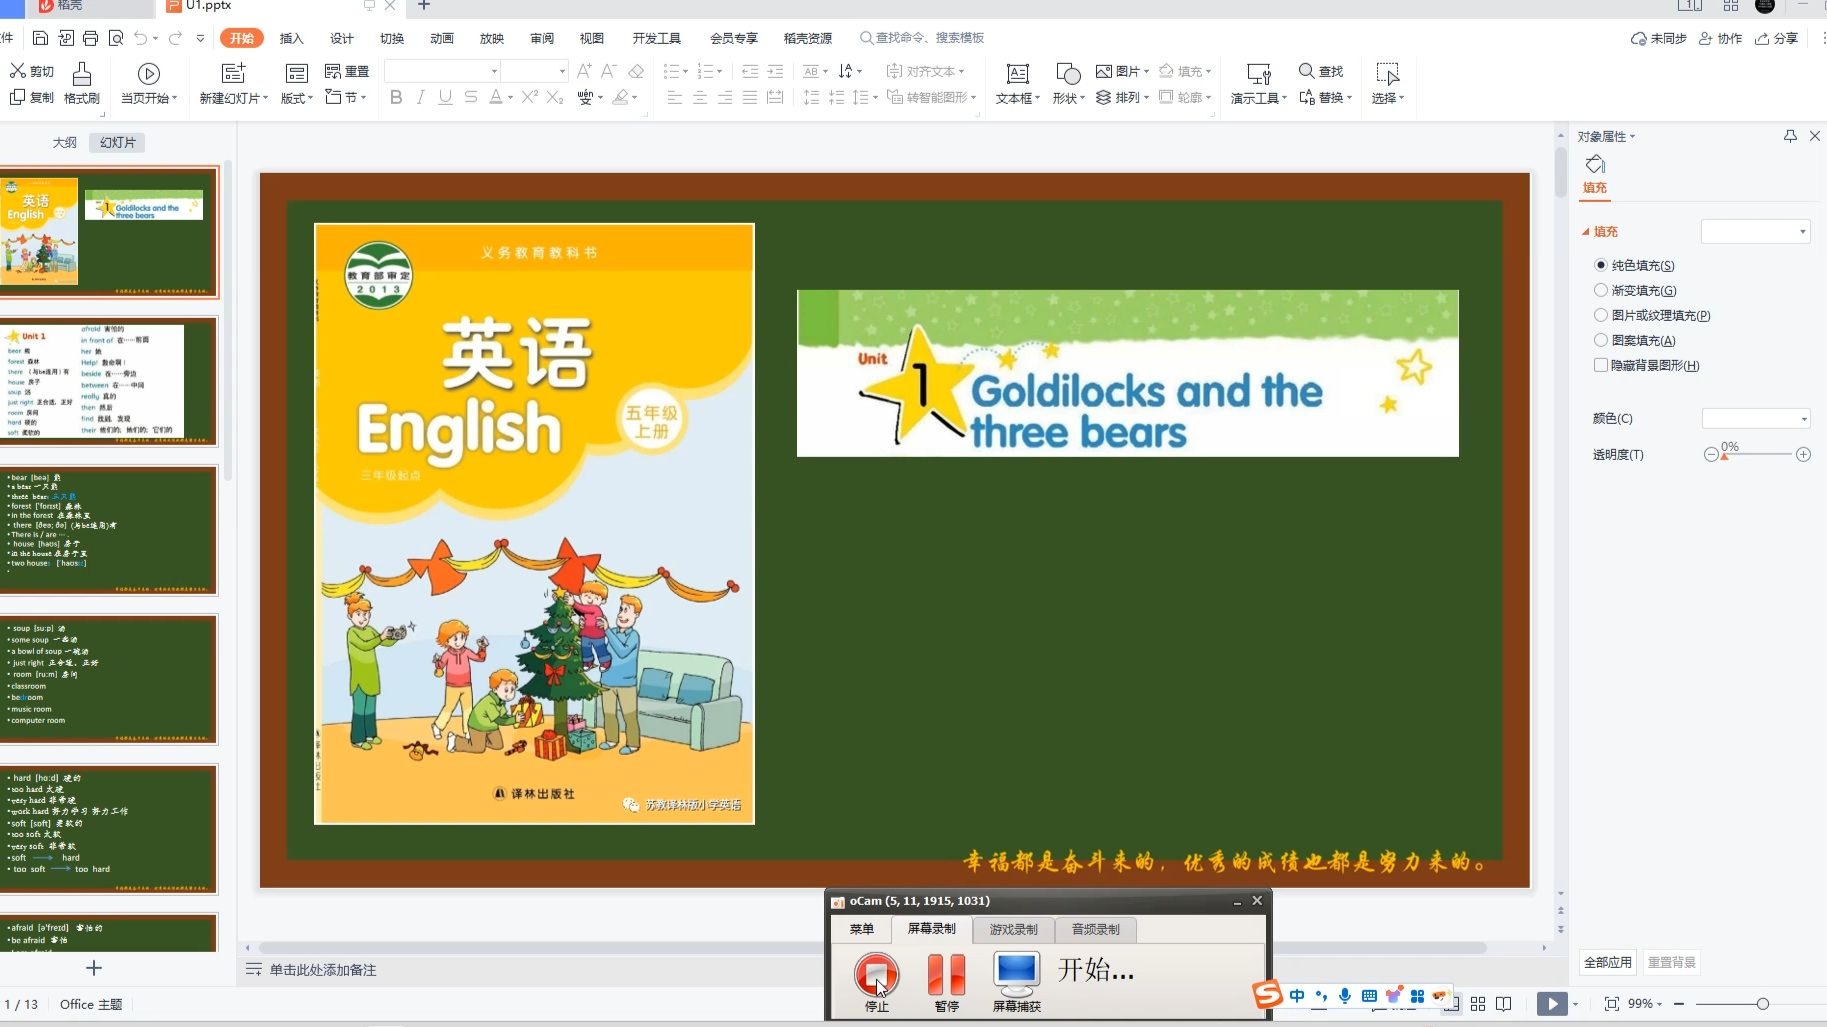The height and width of the screenshot is (1027, 1827).
Task: Click the Text Box (文本框) icon
Action: pyautogui.click(x=1018, y=73)
